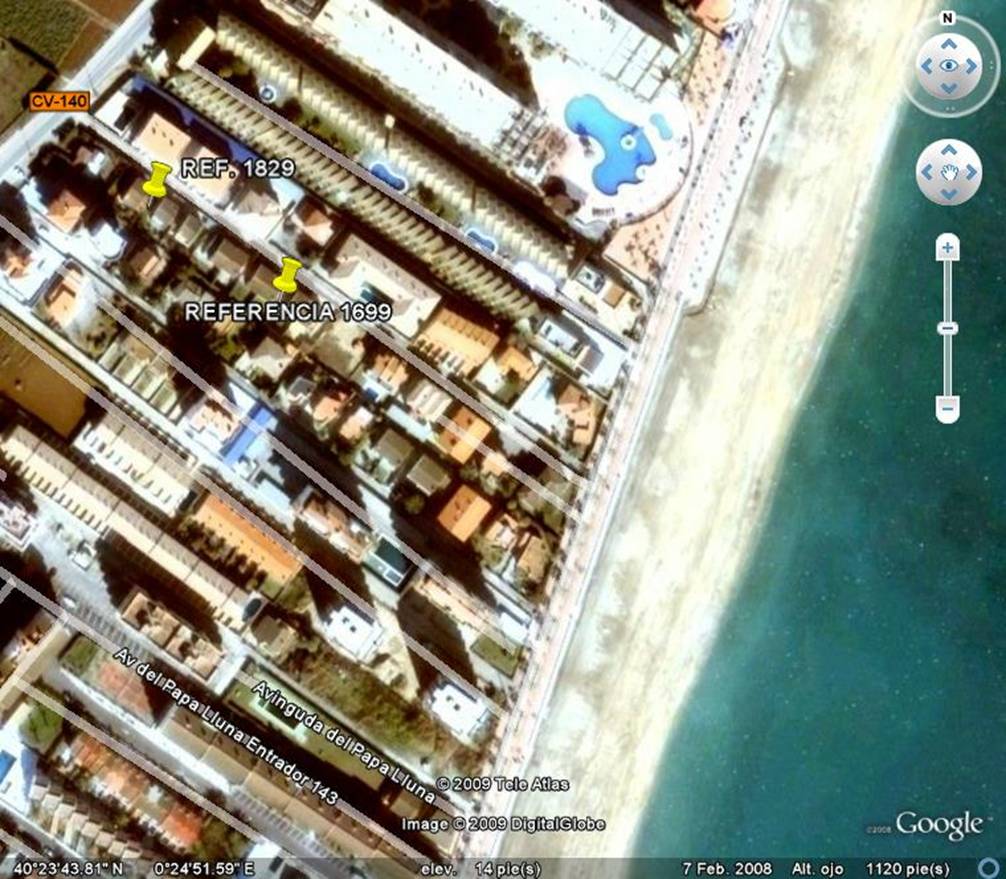Pan right with the move joystick arrow
Screen dimensions: 1006x879
[972, 172]
